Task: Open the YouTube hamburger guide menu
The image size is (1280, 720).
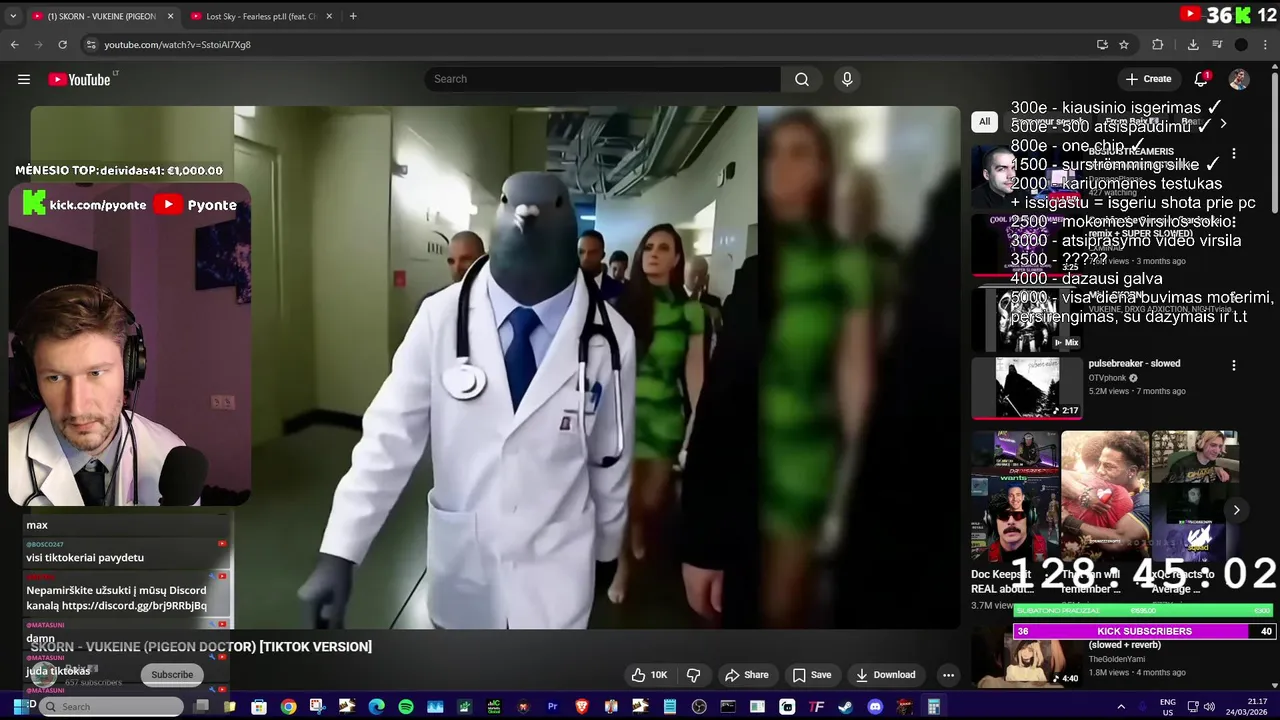Action: (x=24, y=79)
